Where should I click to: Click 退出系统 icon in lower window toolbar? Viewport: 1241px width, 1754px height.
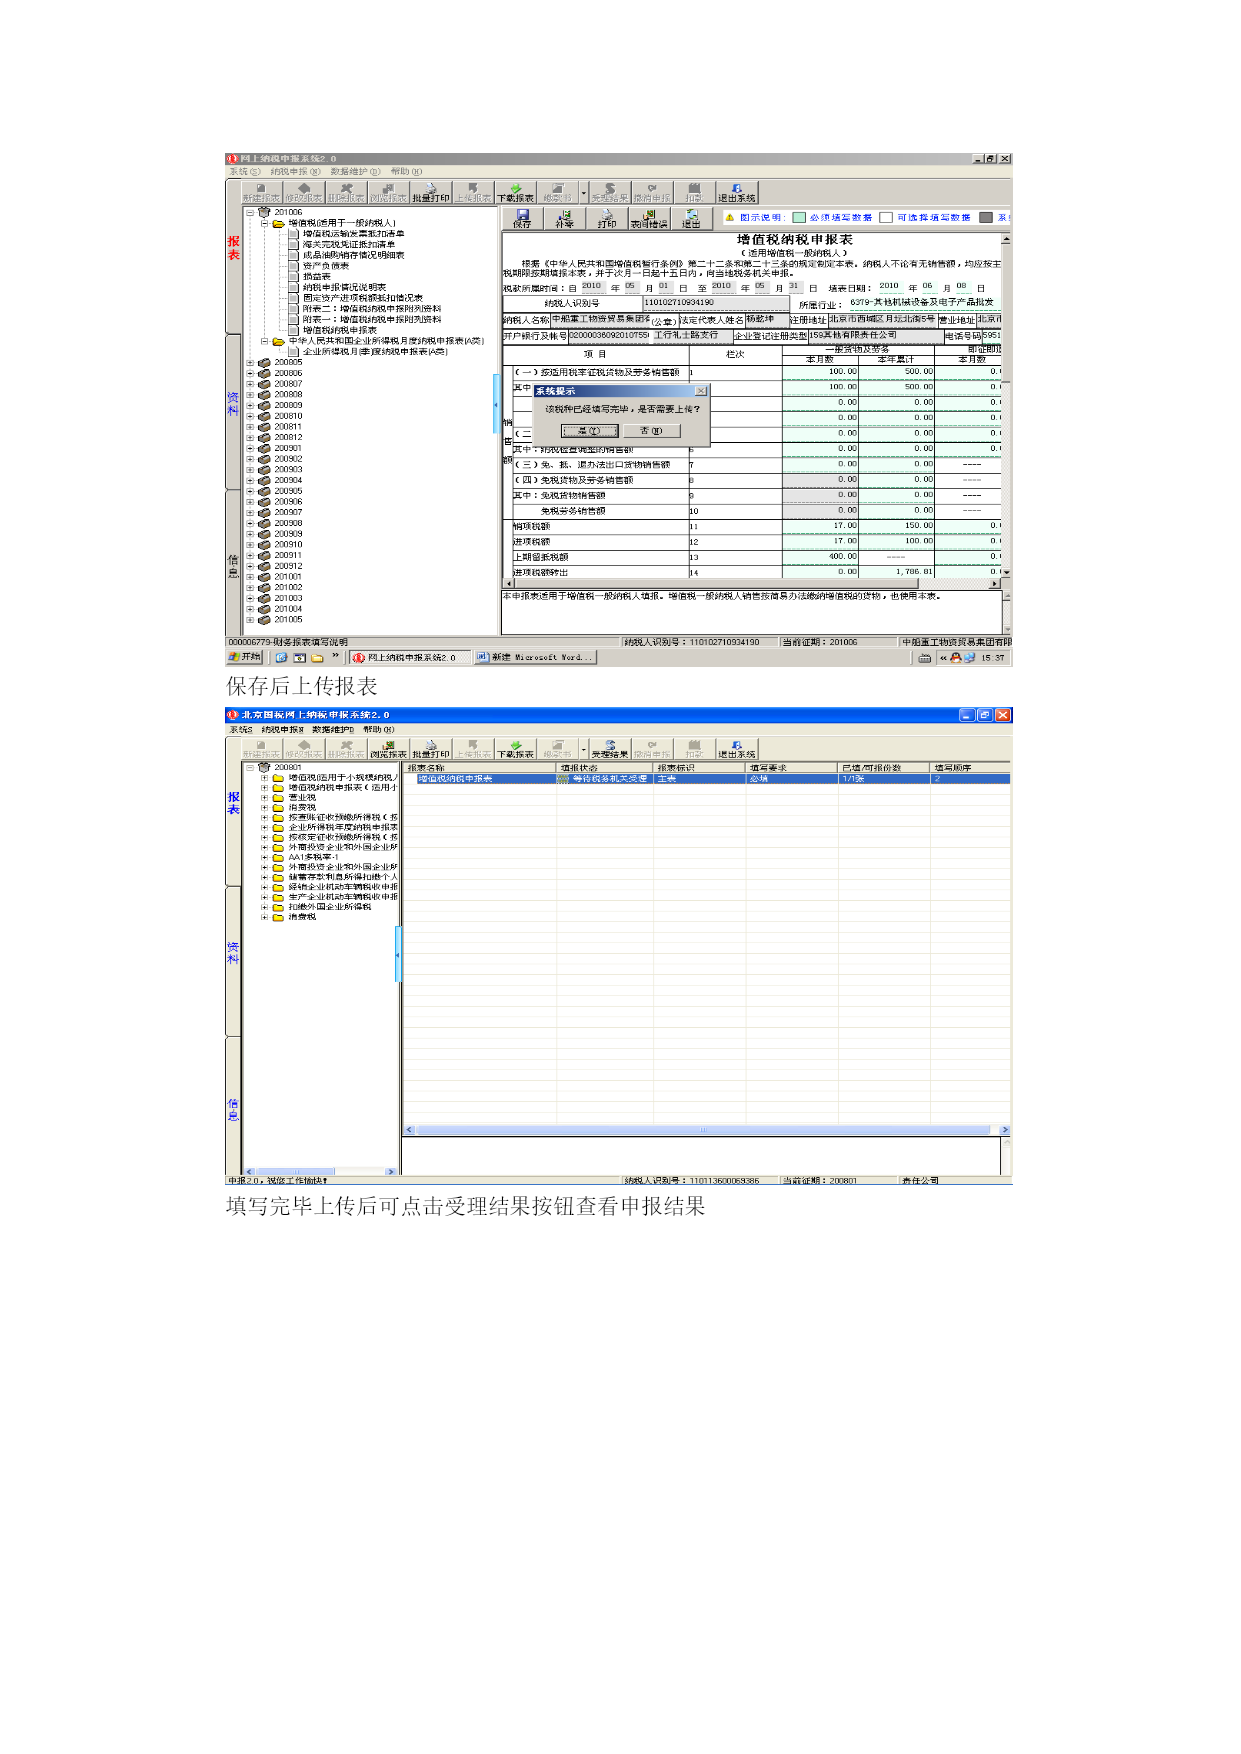pos(737,750)
